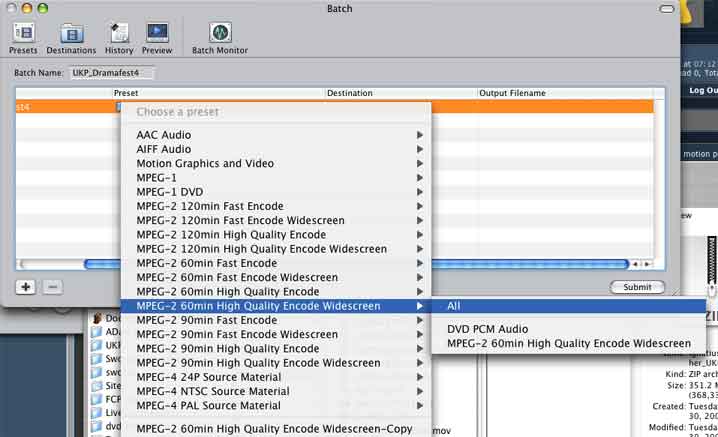
Task: Expand the MPEG-2 60min Fast Encode arrow
Action: coord(419,263)
